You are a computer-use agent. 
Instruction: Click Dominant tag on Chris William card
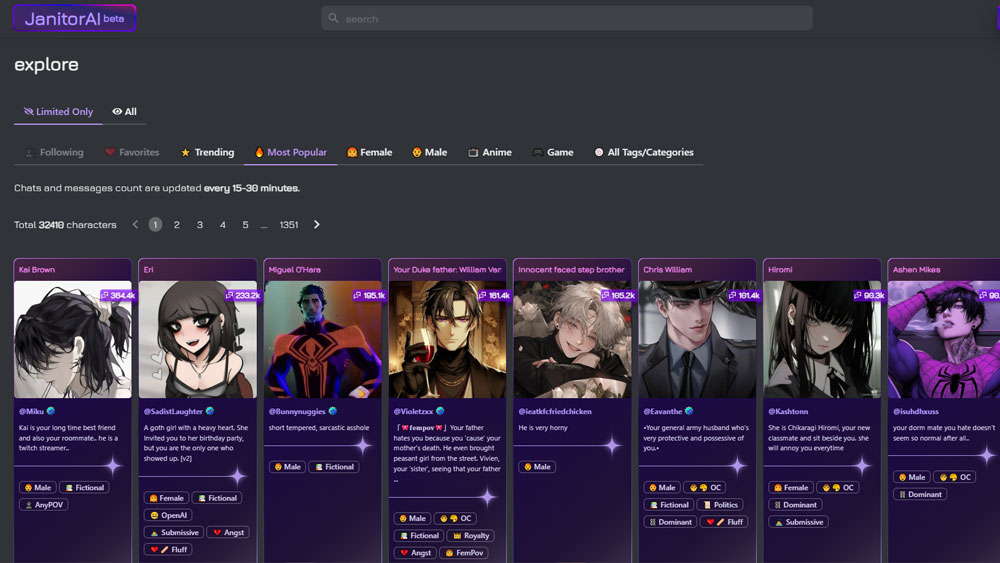point(670,522)
